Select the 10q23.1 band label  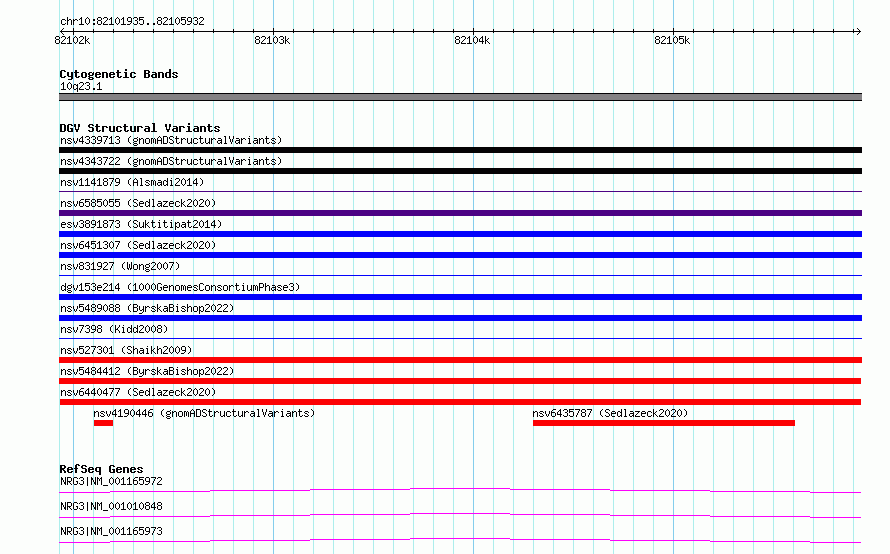point(81,86)
